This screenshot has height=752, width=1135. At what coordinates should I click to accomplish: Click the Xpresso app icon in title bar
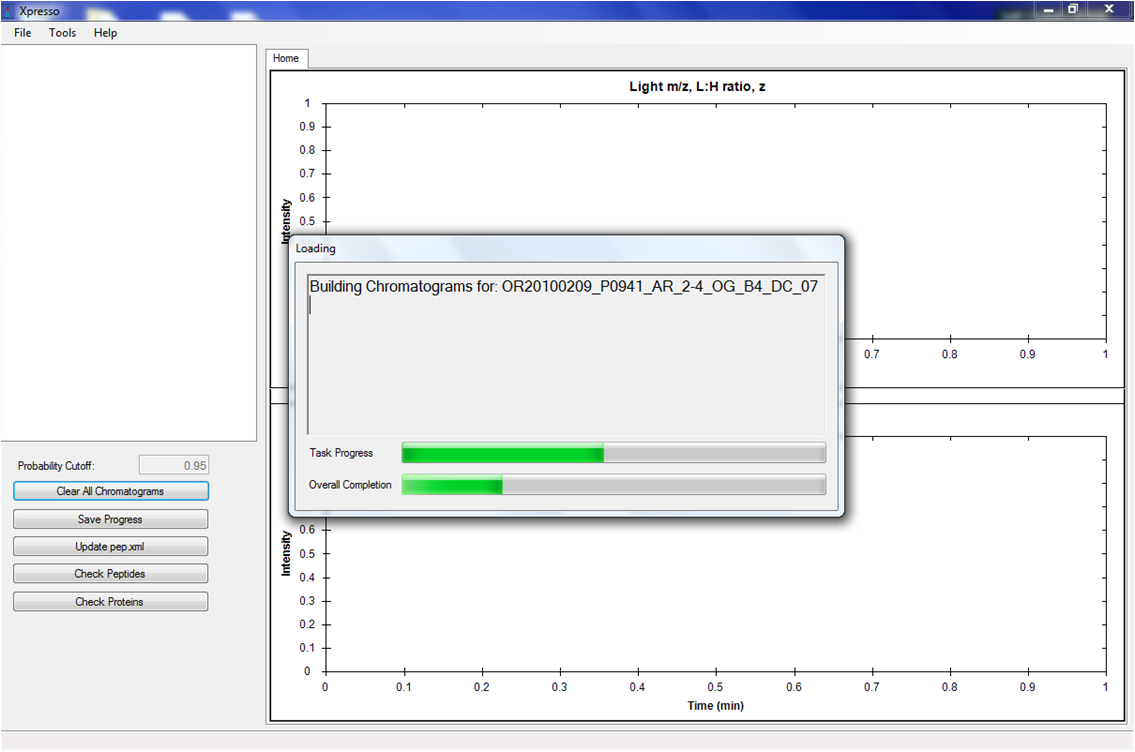pos(10,9)
